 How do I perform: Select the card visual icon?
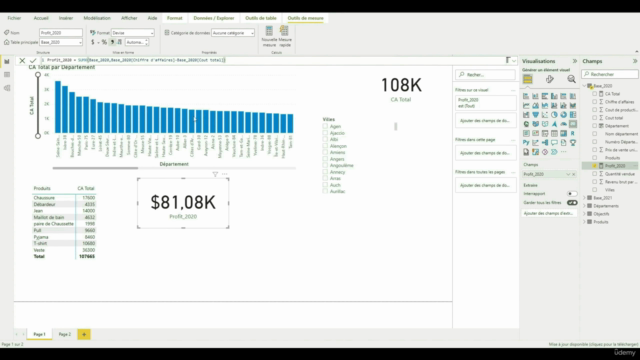[x=573, y=124]
